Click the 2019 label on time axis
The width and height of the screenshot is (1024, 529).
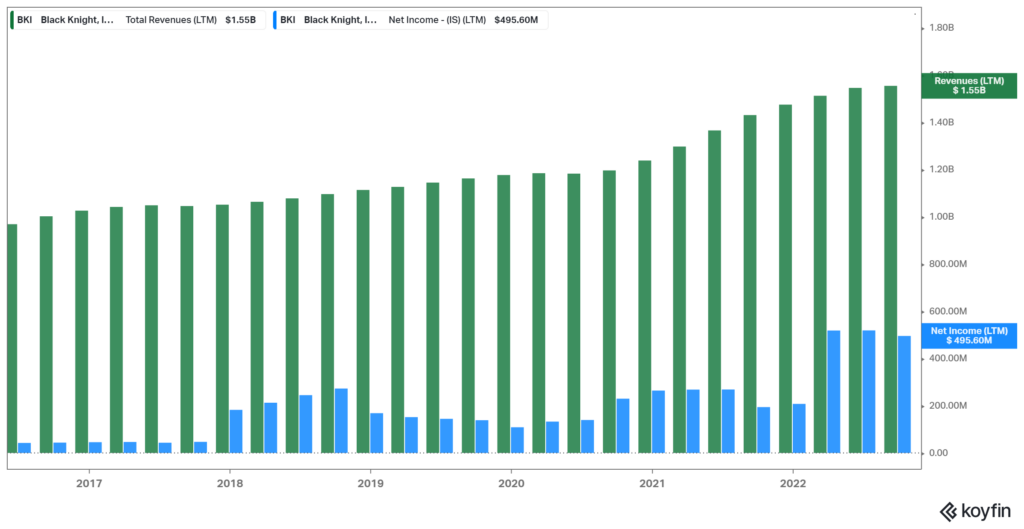(370, 483)
